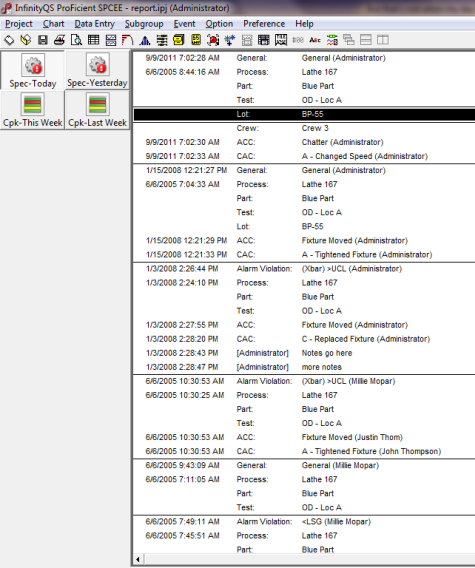This screenshot has width=475, height=568.
Task: Click the data table grid toolbar icon
Action: (93, 40)
